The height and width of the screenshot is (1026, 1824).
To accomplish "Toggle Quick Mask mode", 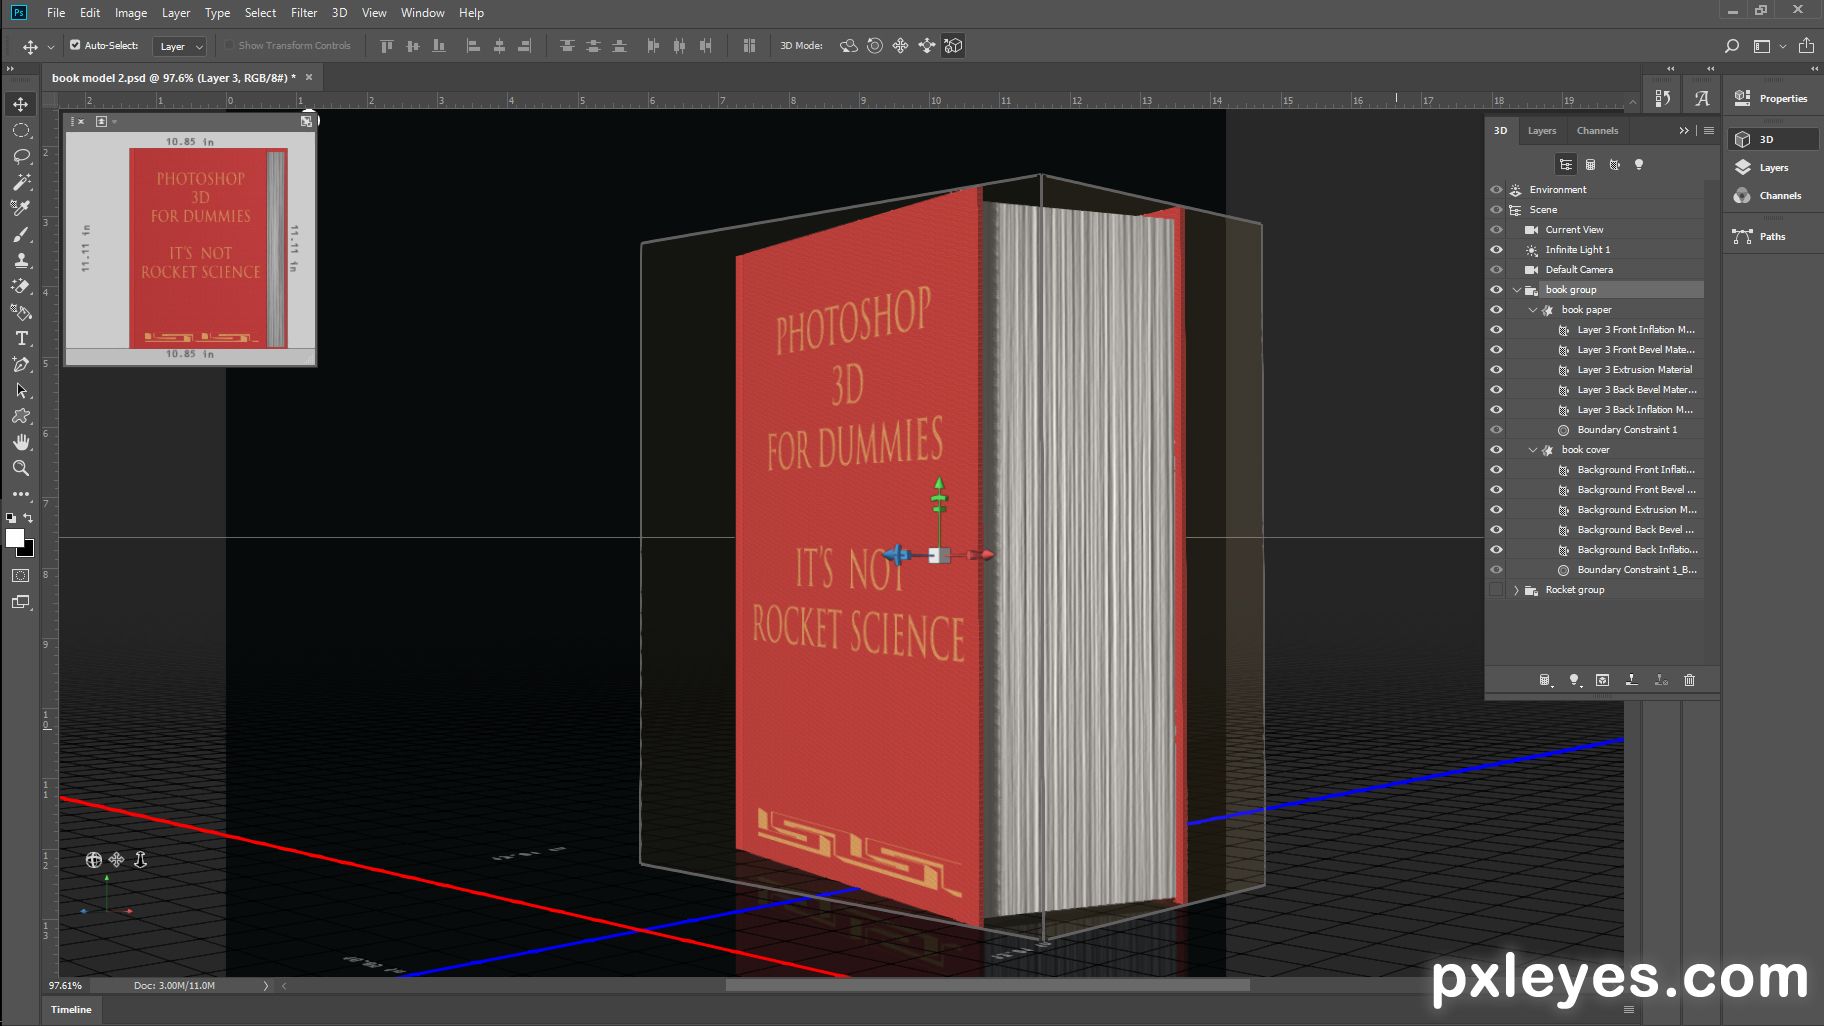I will (x=21, y=576).
